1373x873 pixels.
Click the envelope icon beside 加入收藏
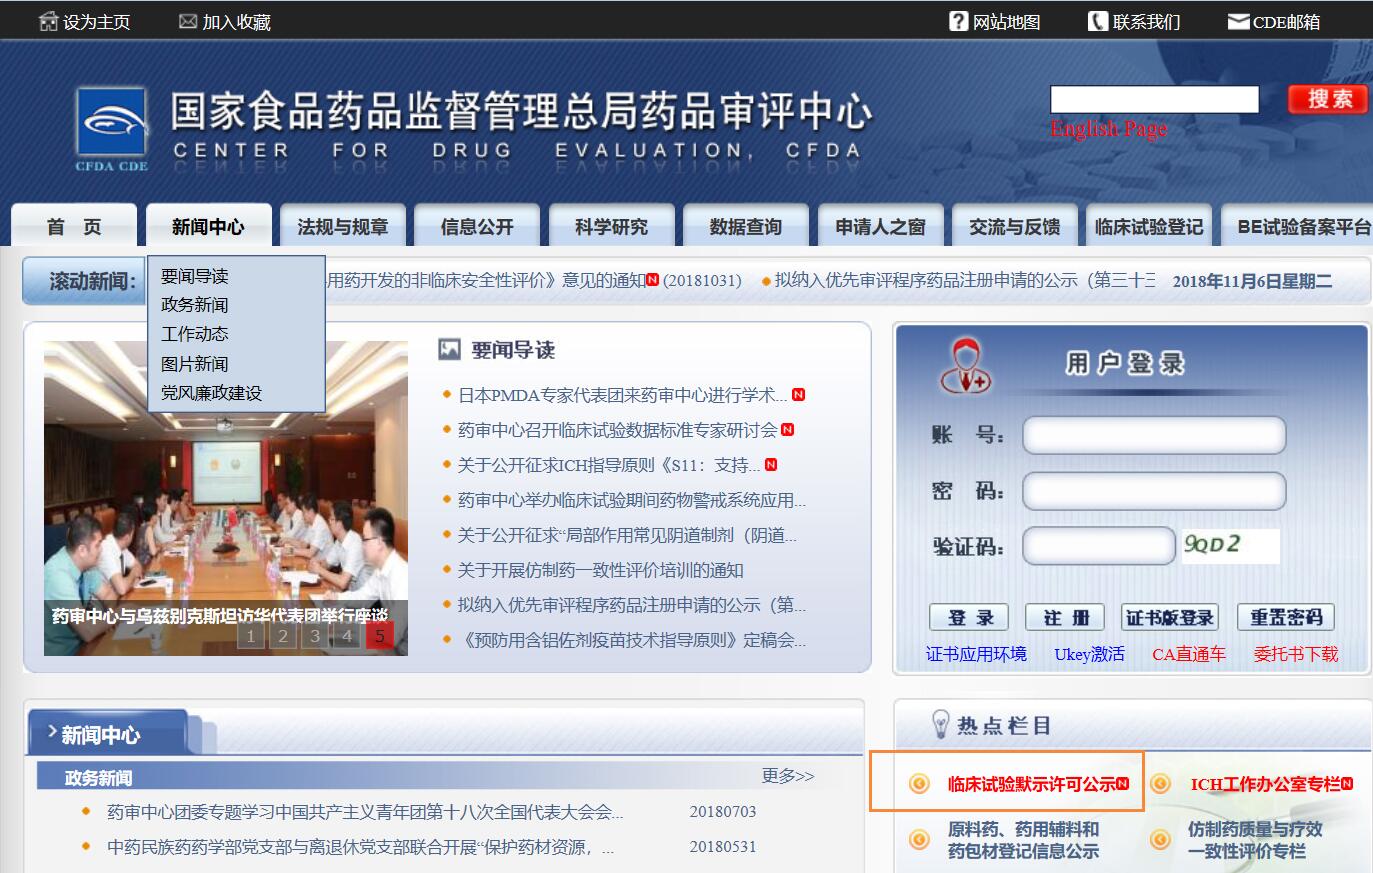point(188,21)
